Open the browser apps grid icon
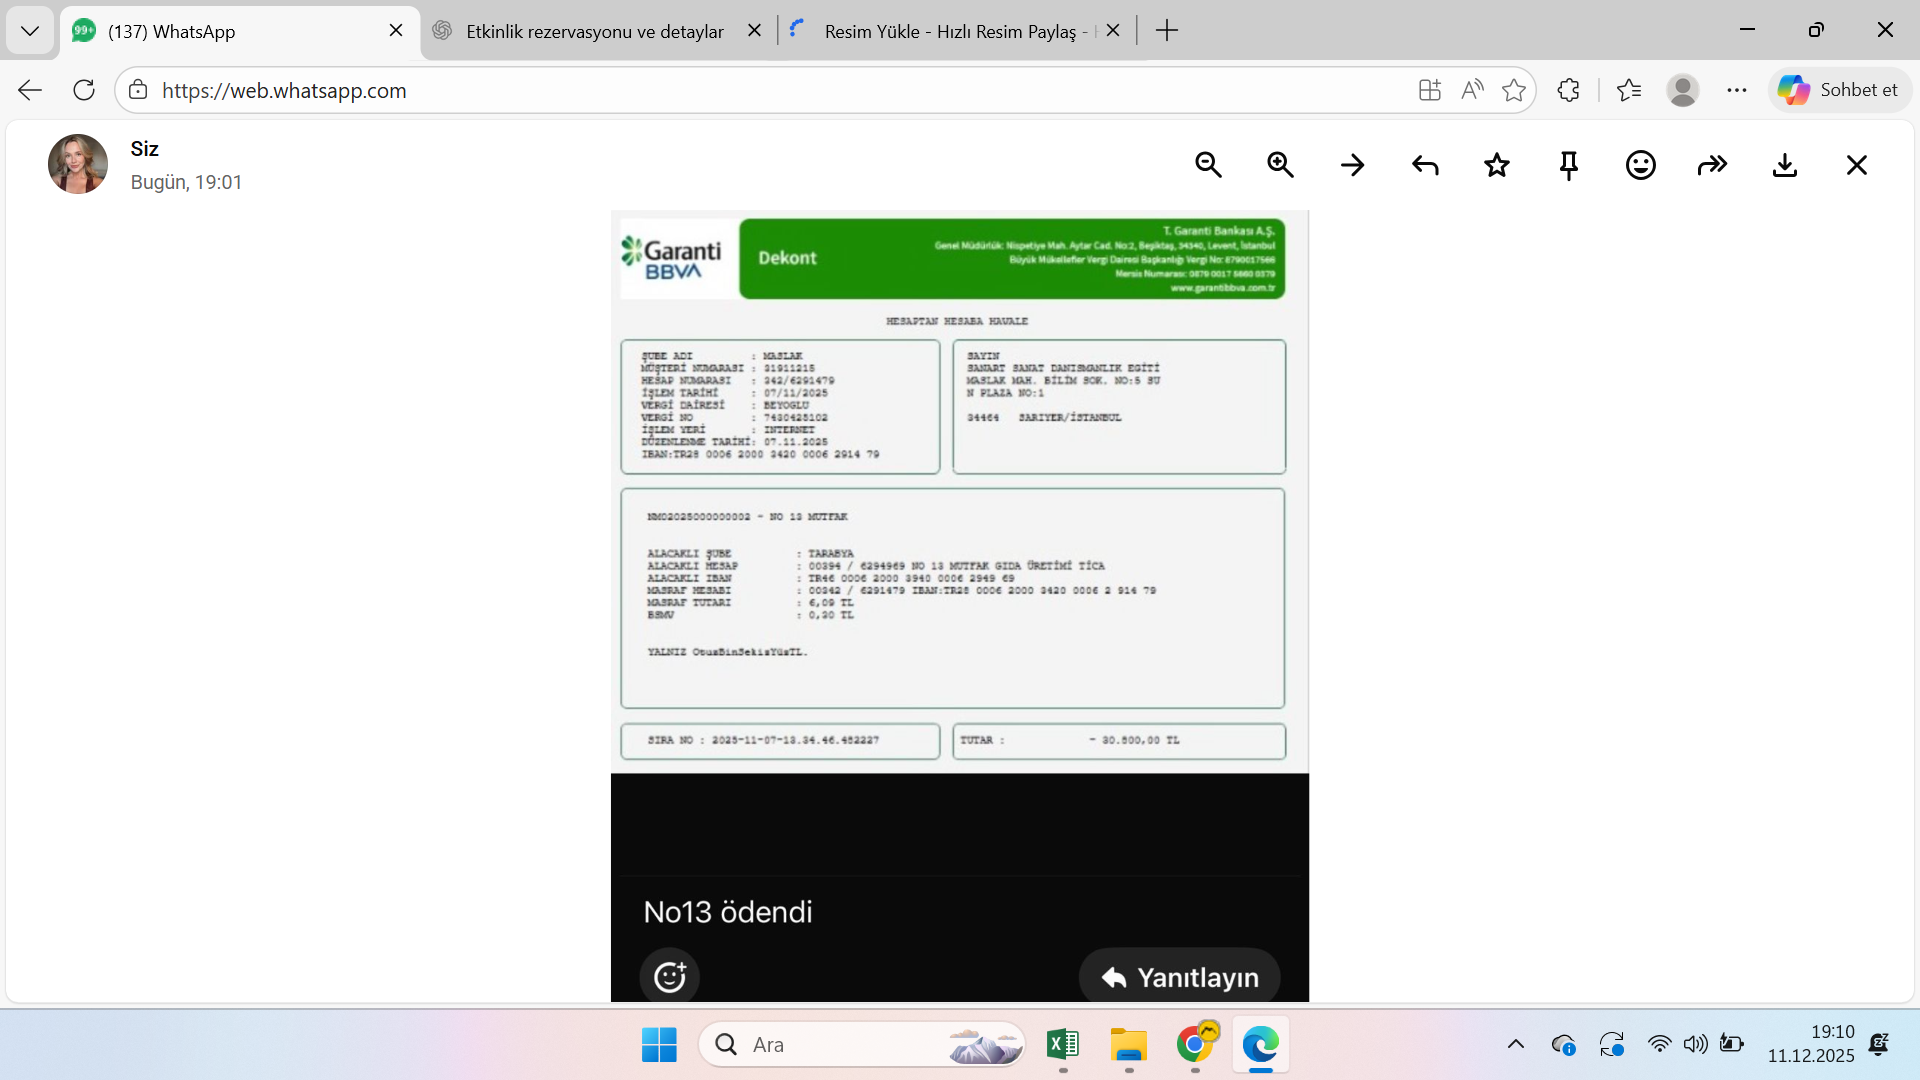The width and height of the screenshot is (1920, 1080). [x=1430, y=90]
